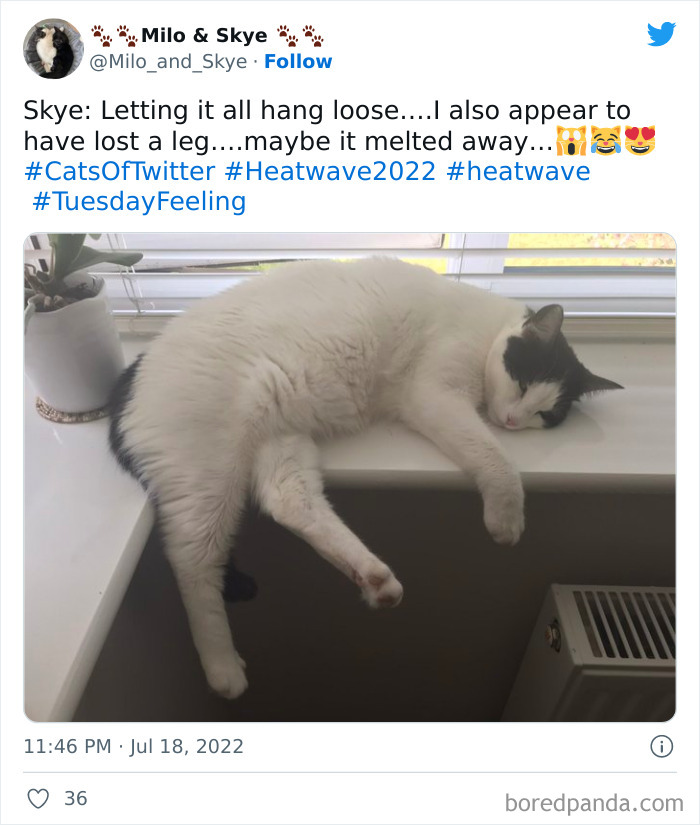Image resolution: width=700 pixels, height=825 pixels.
Task: Open the #TuesdayFeeling hashtag
Action: coord(139,202)
